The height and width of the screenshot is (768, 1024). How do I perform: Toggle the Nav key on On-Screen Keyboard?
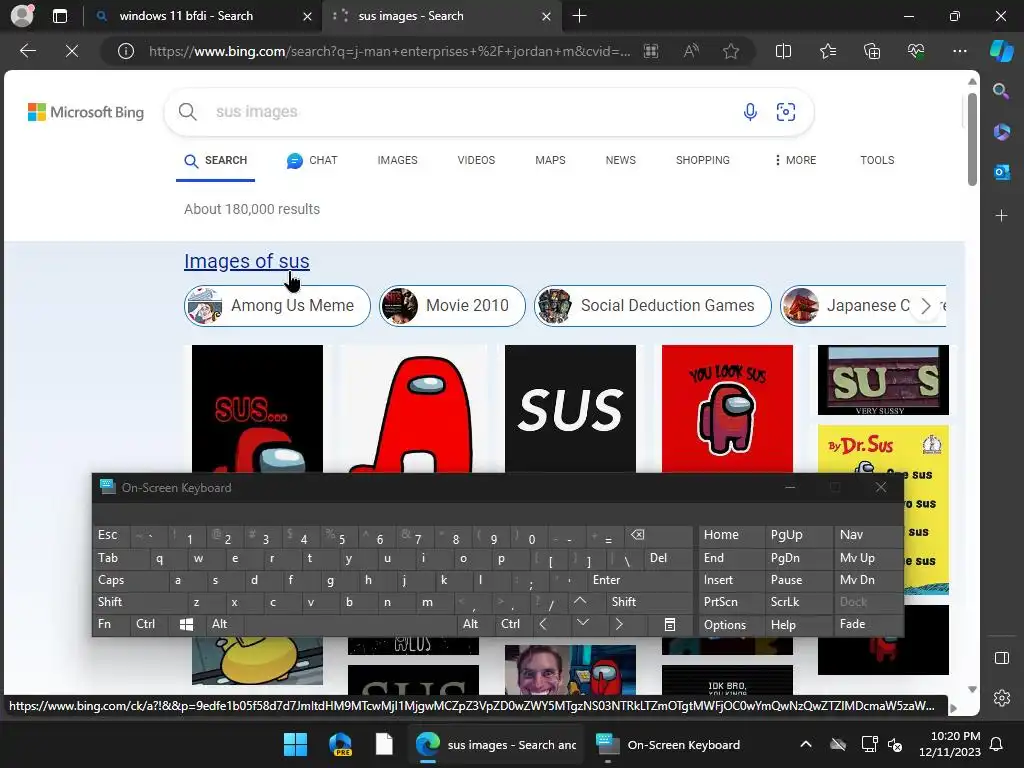(868, 535)
